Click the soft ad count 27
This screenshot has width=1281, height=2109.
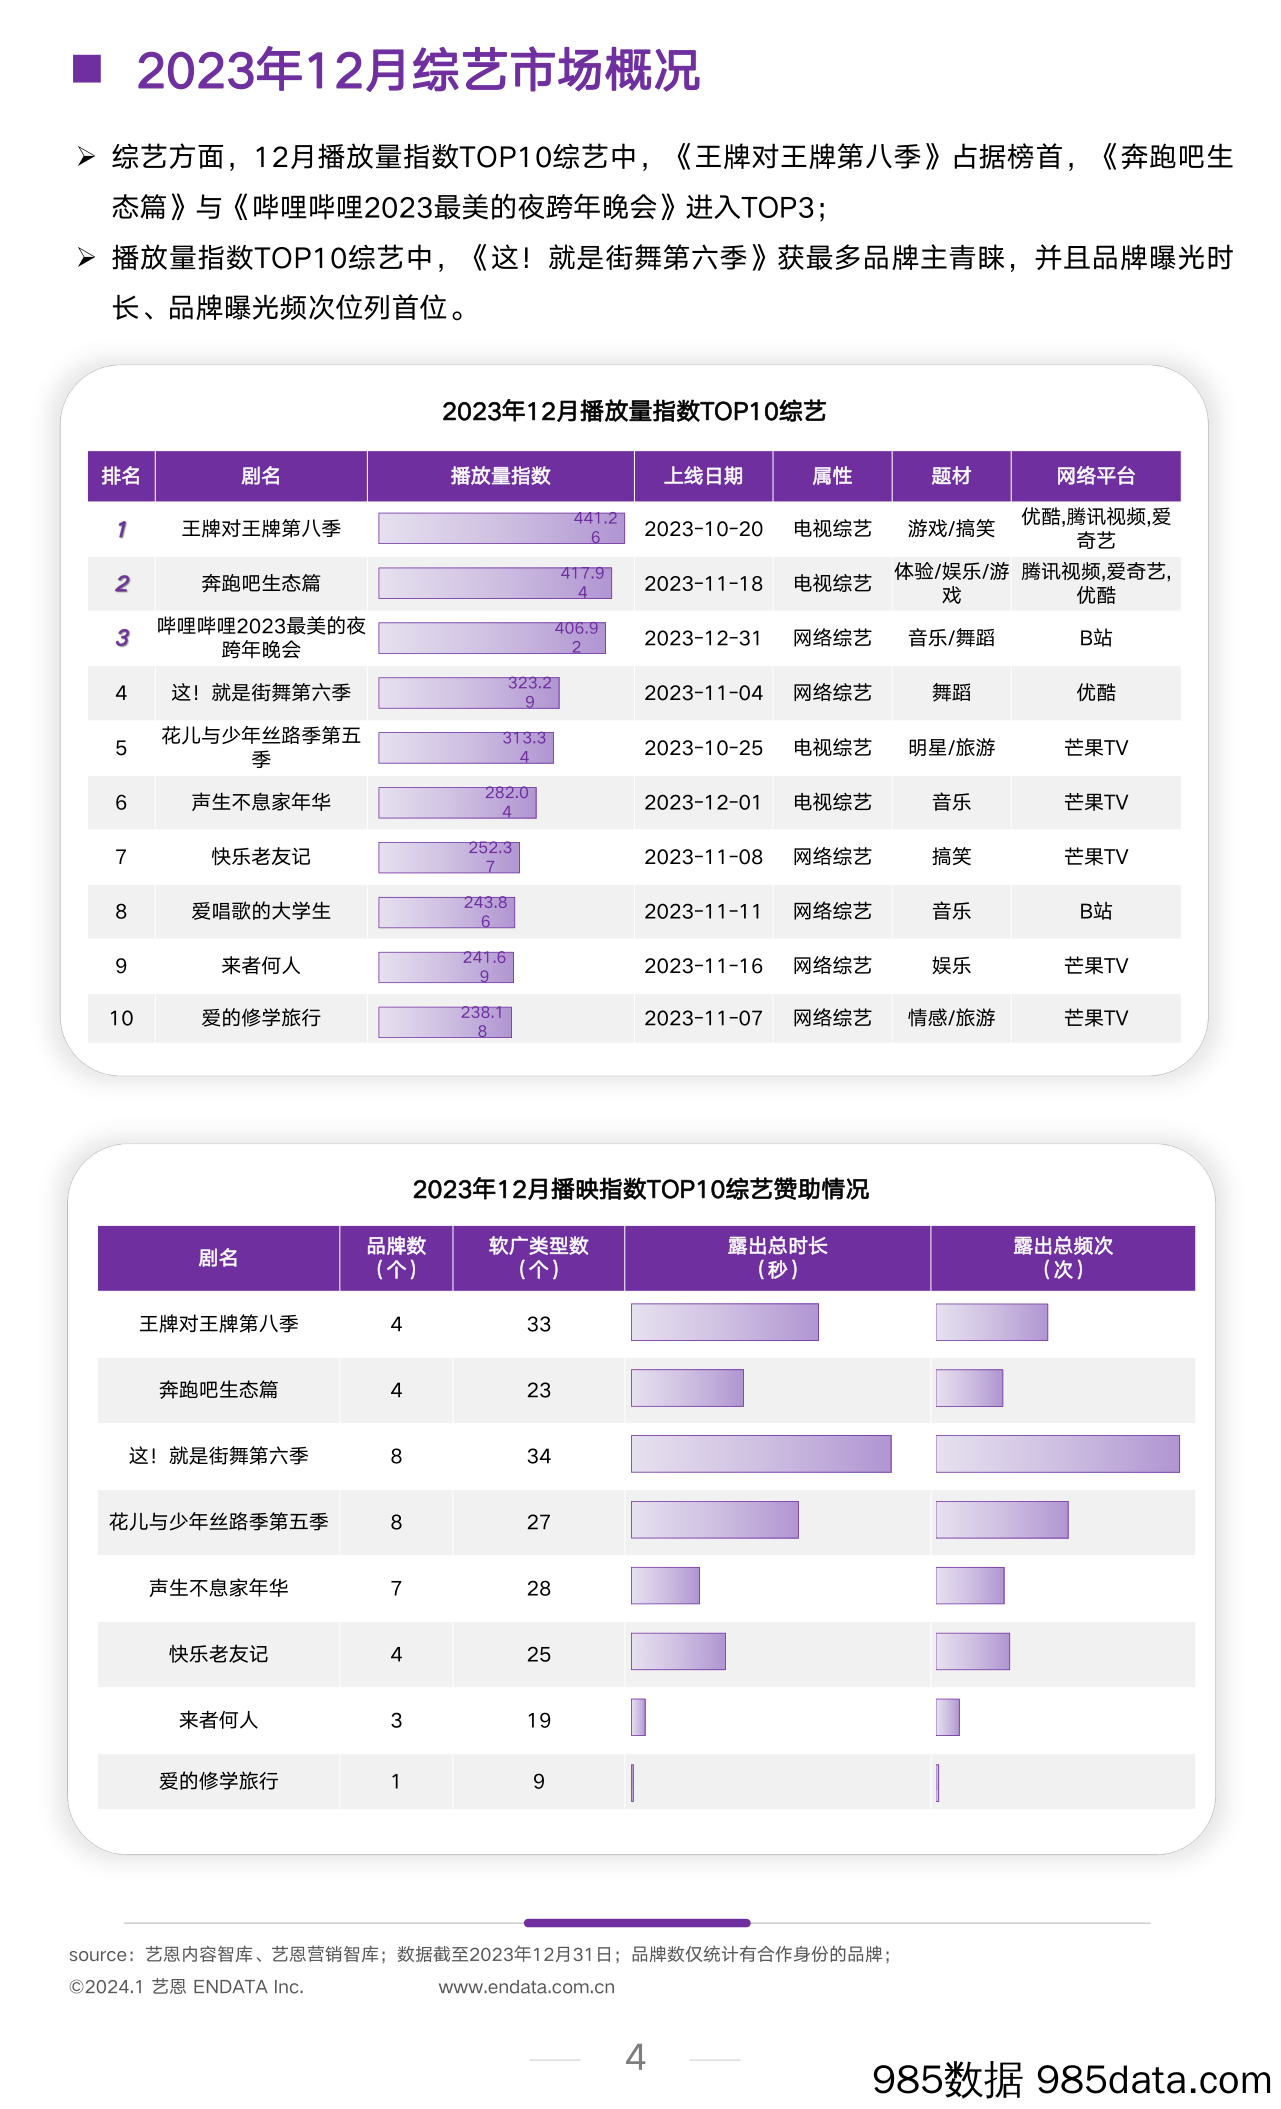539,1522
